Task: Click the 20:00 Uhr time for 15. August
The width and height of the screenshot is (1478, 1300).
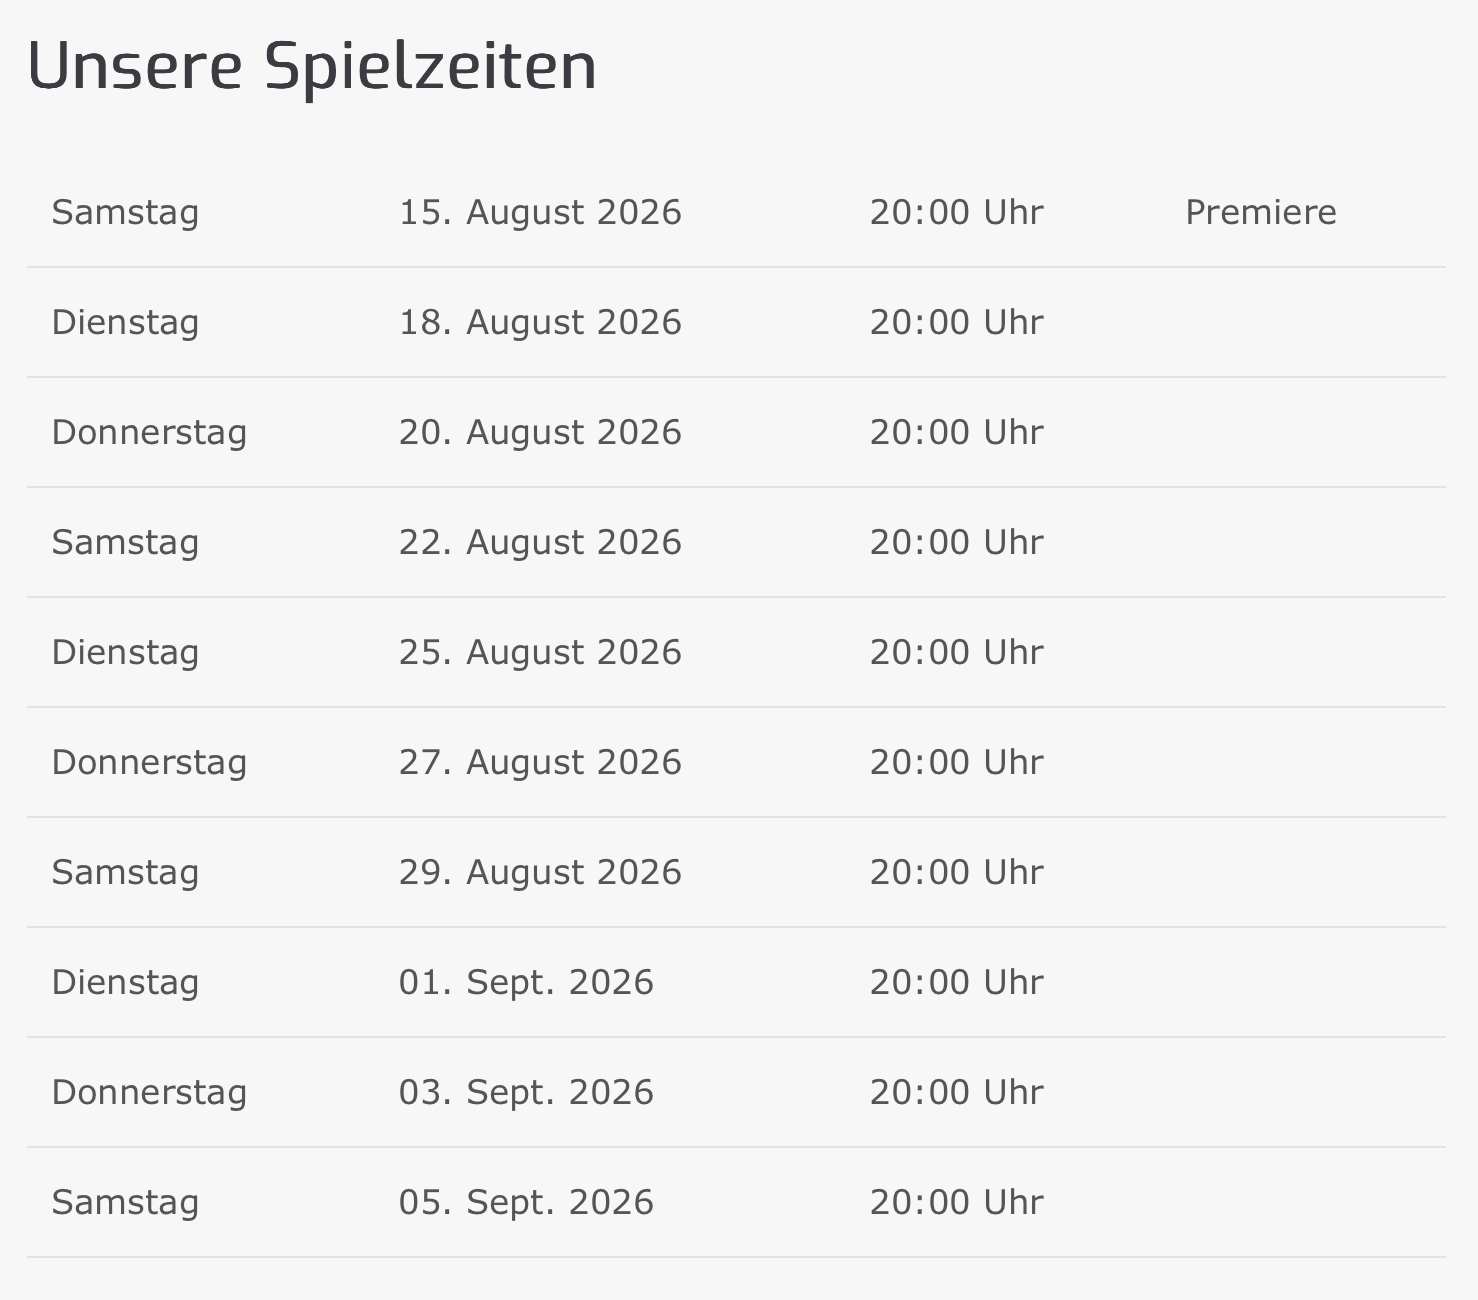Action: [x=956, y=212]
